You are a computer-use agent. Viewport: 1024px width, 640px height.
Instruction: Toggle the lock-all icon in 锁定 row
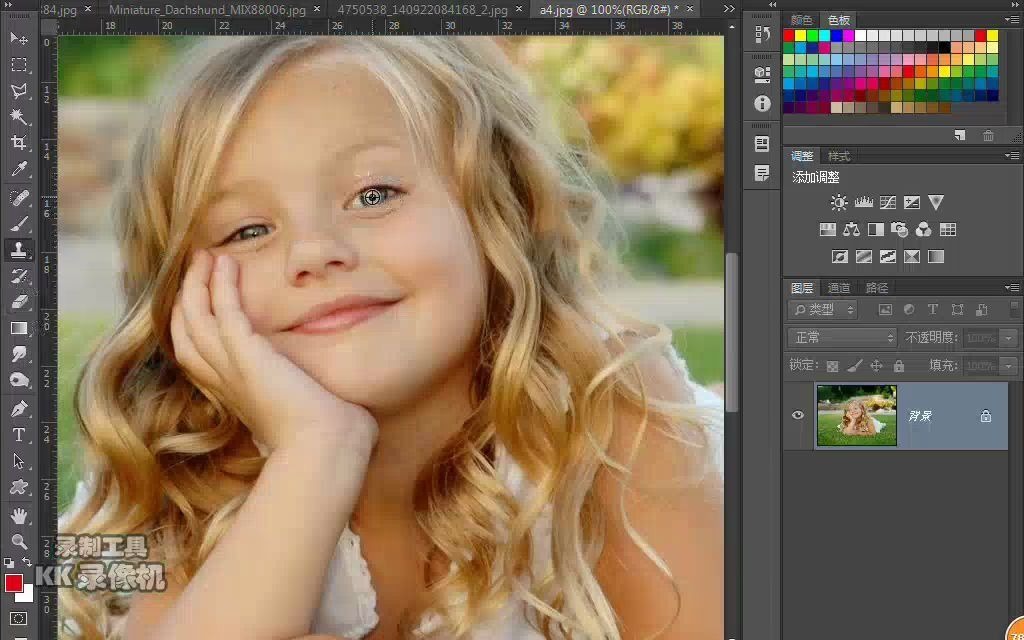(x=897, y=365)
